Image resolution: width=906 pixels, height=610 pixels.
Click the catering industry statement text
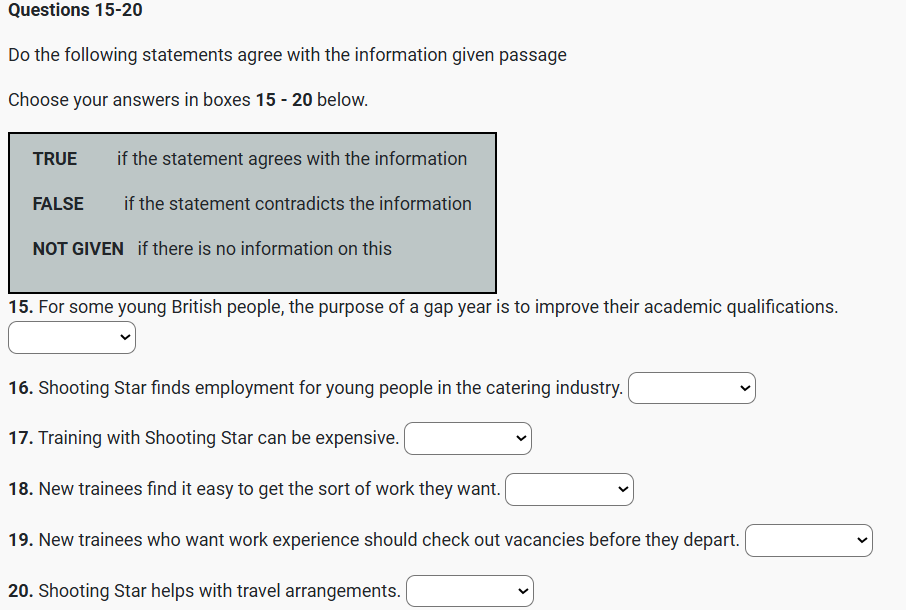[330, 388]
